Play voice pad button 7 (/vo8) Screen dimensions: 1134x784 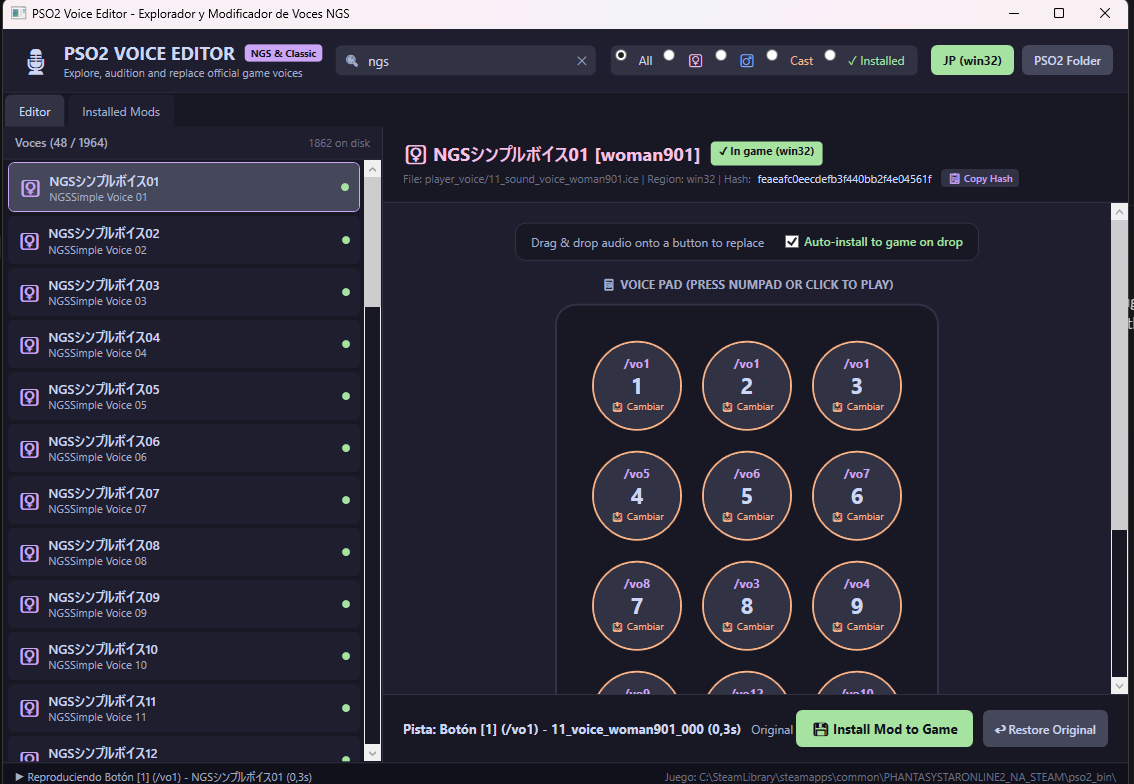(637, 605)
